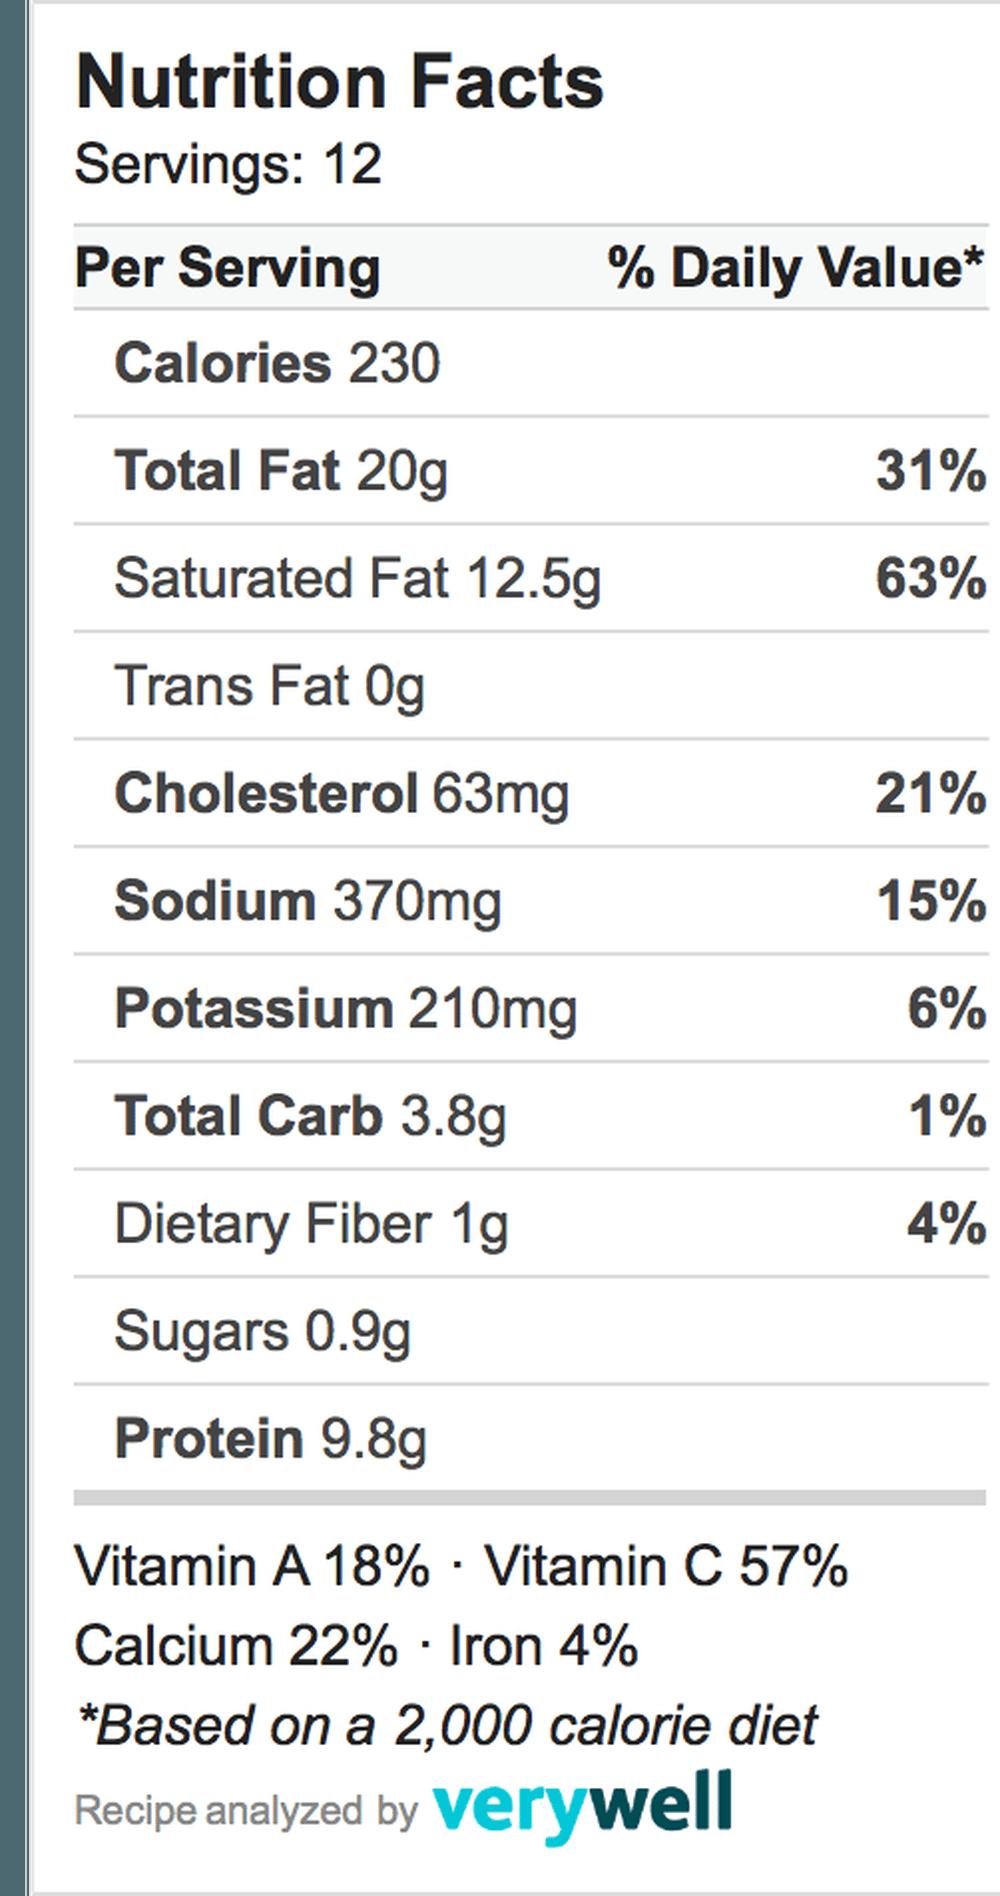Click the Vitamin C 57% text
Image resolution: width=1000 pixels, height=1896 pixels.
click(x=666, y=1566)
